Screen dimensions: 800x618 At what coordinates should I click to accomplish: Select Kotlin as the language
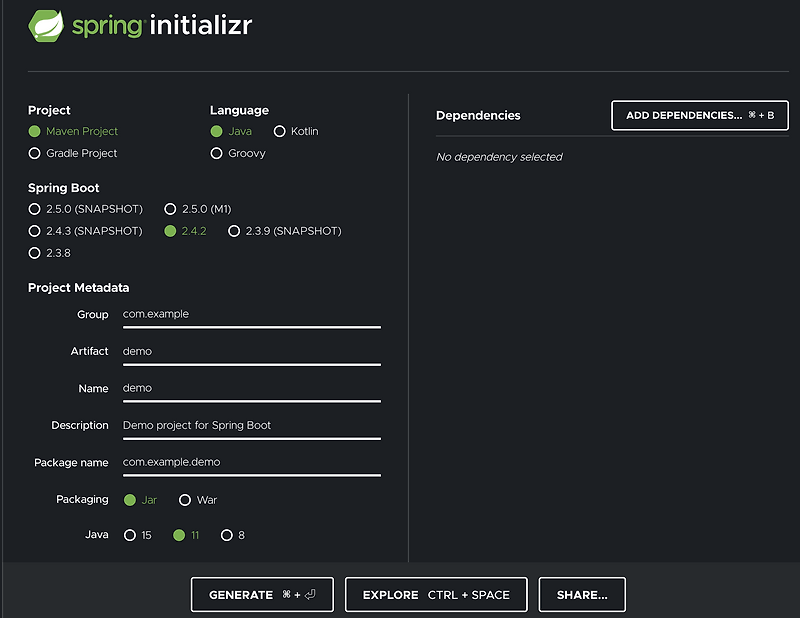(x=280, y=131)
